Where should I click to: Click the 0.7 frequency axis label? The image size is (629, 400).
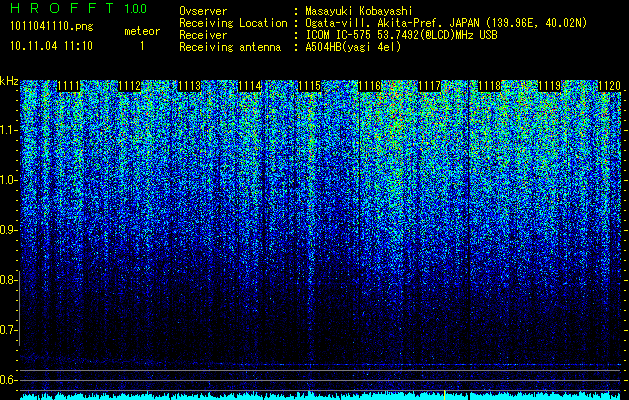7,330
